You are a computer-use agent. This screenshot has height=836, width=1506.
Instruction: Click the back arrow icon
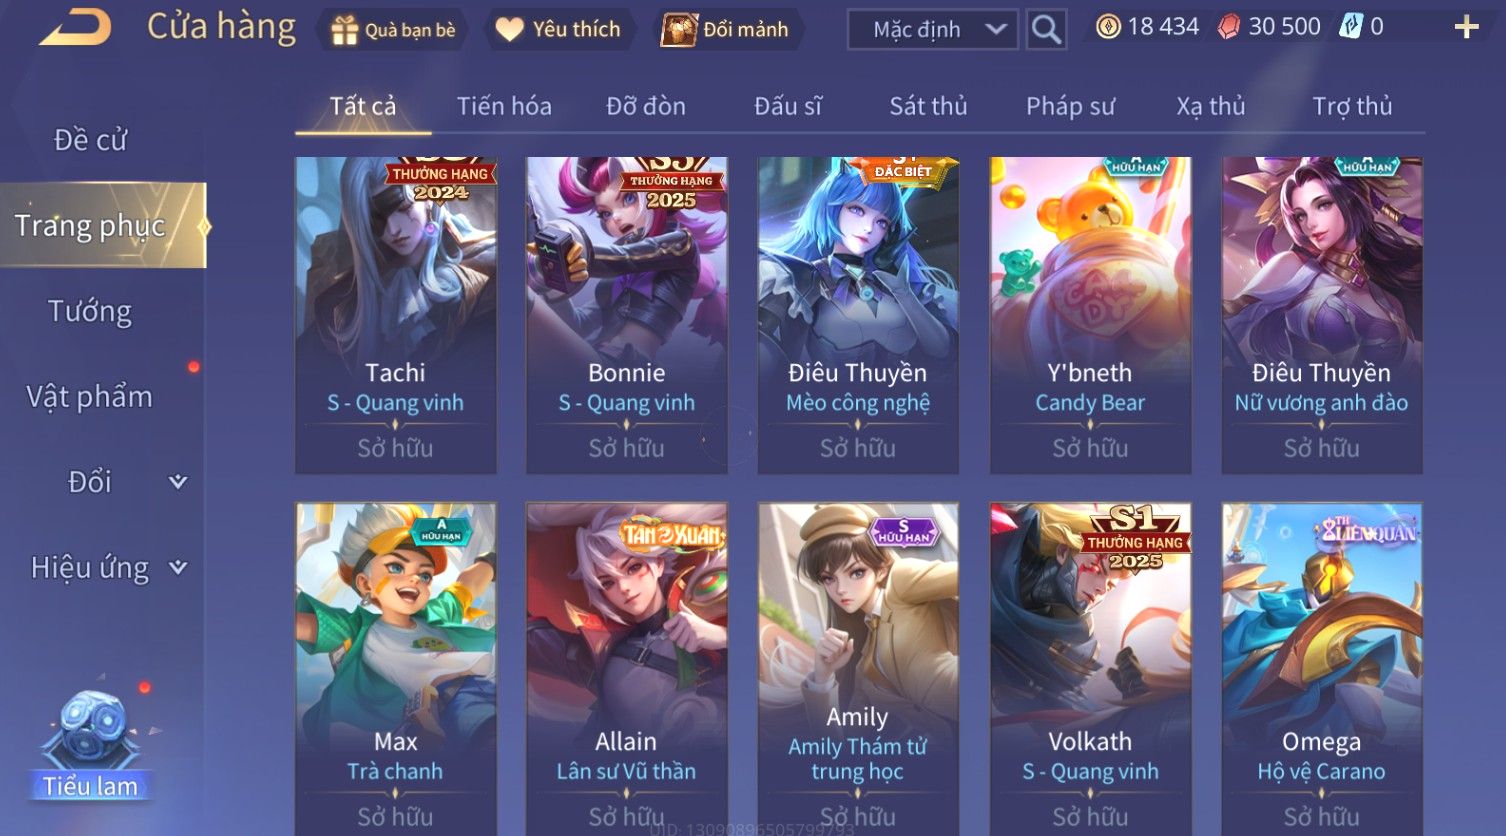(75, 27)
